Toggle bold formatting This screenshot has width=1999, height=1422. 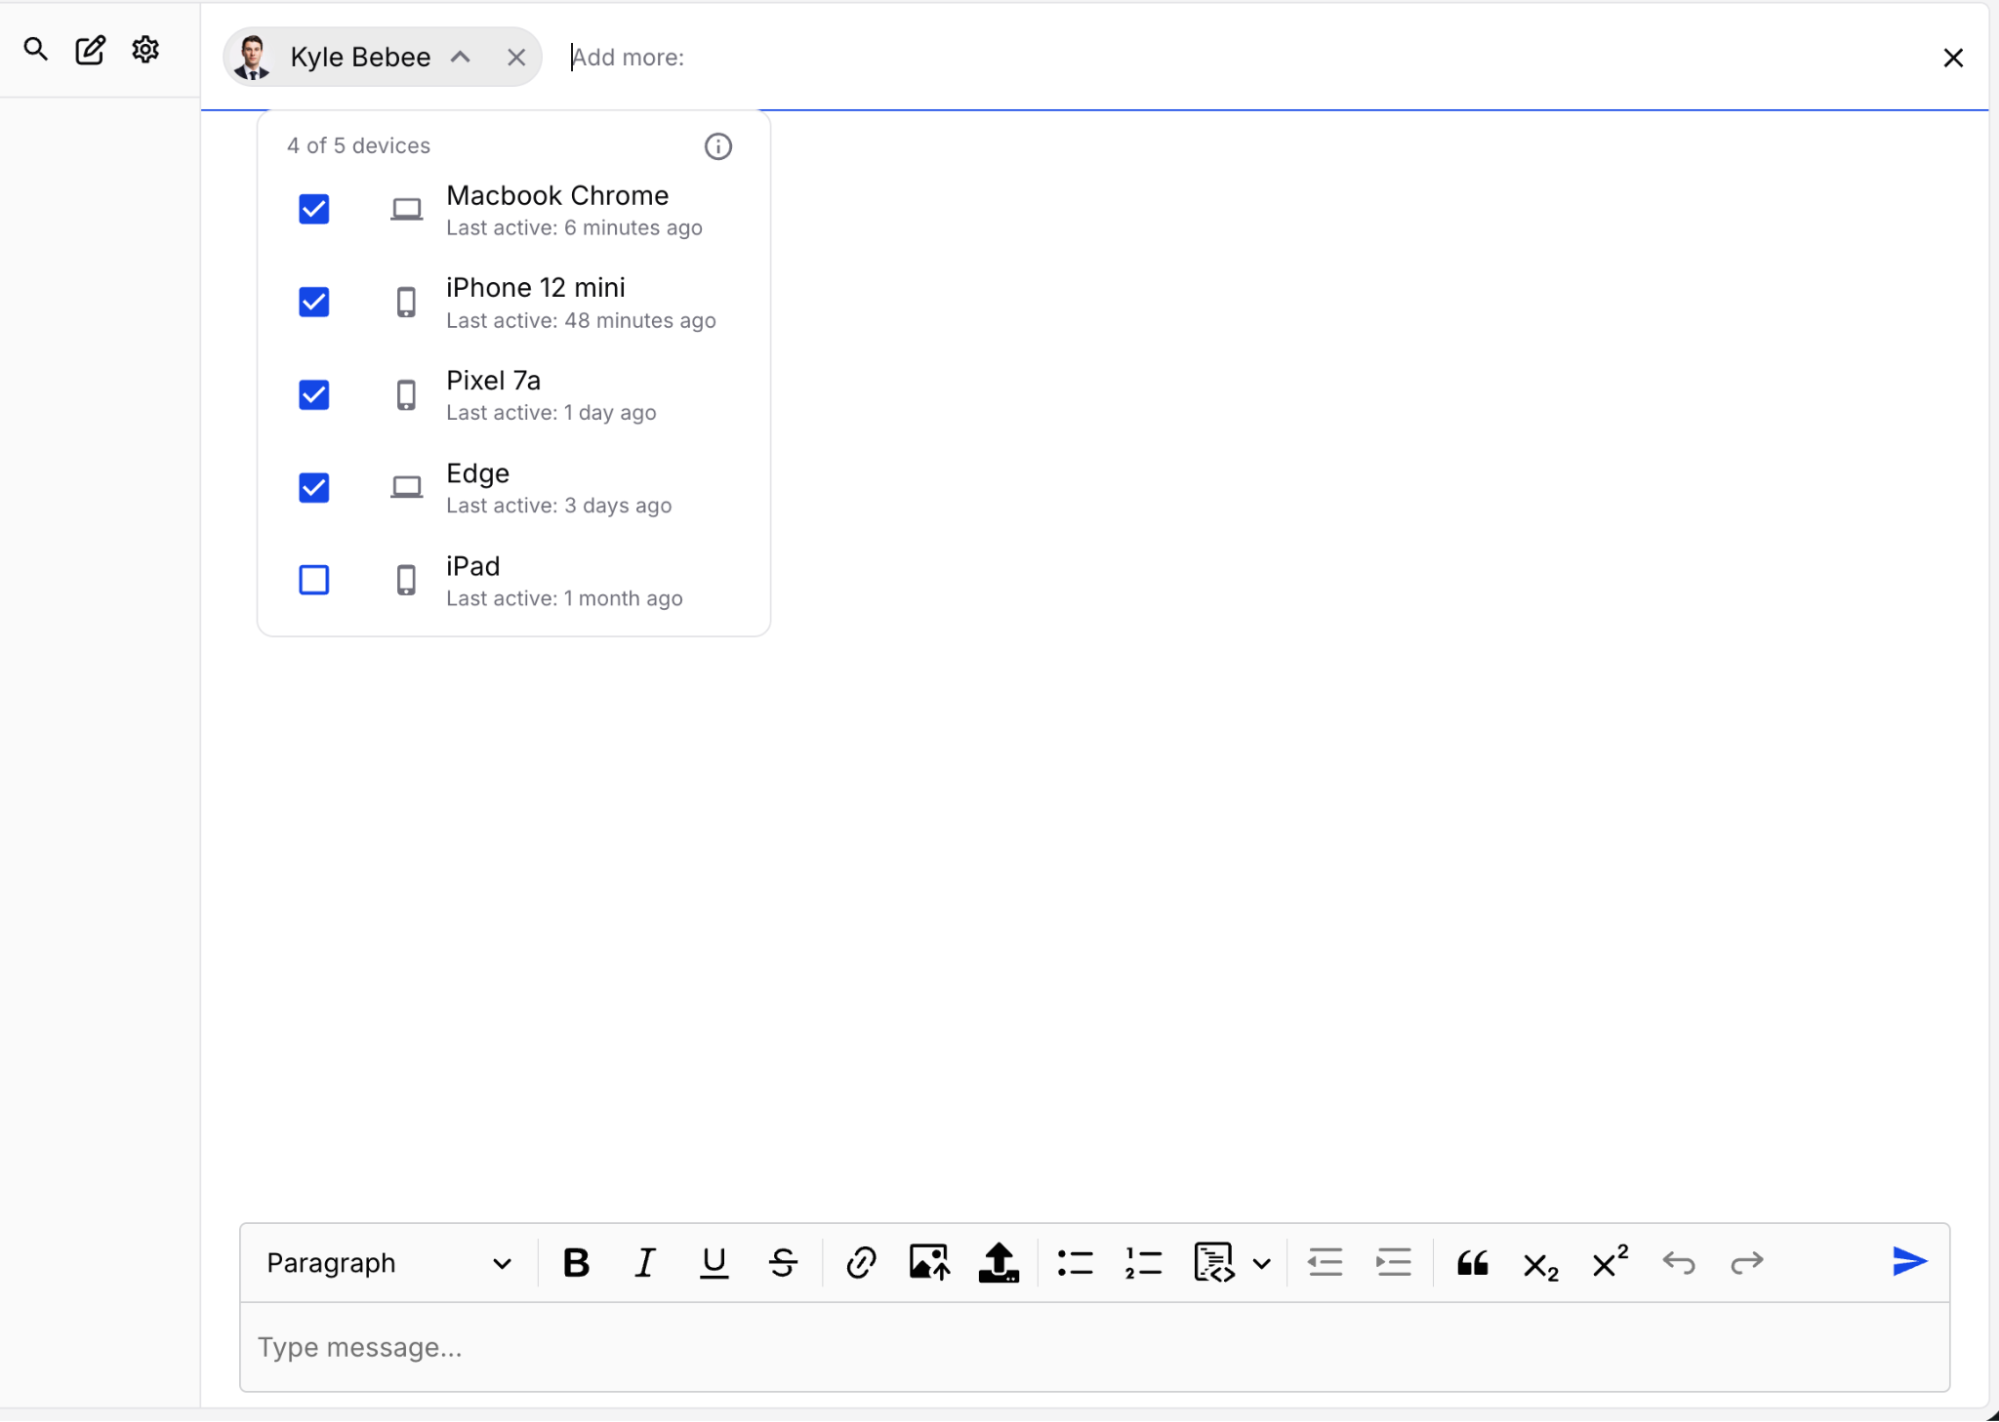pyautogui.click(x=576, y=1263)
